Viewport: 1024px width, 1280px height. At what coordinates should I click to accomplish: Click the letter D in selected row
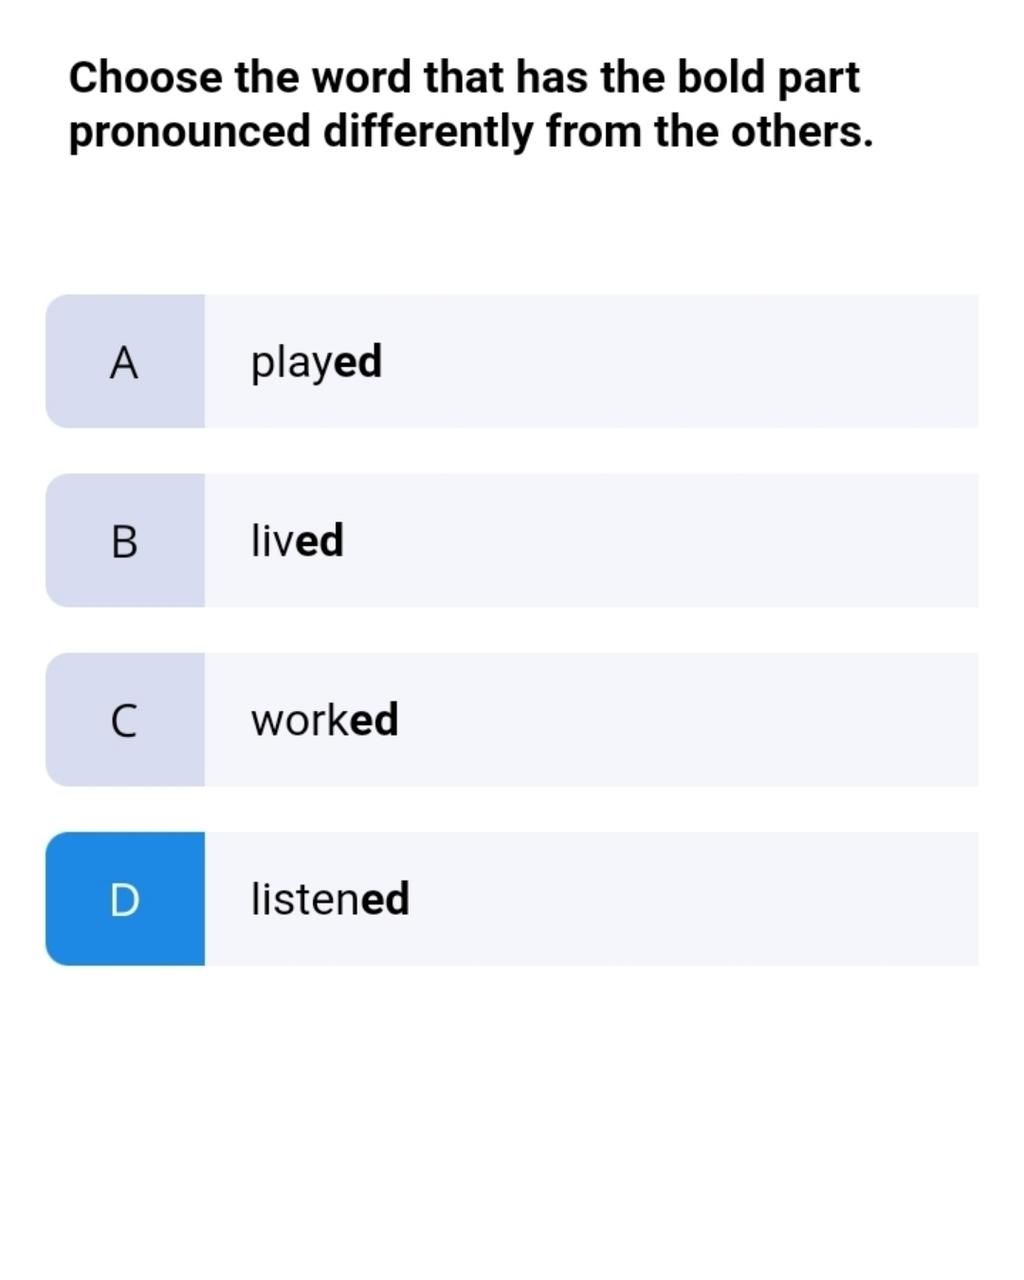tap(124, 899)
